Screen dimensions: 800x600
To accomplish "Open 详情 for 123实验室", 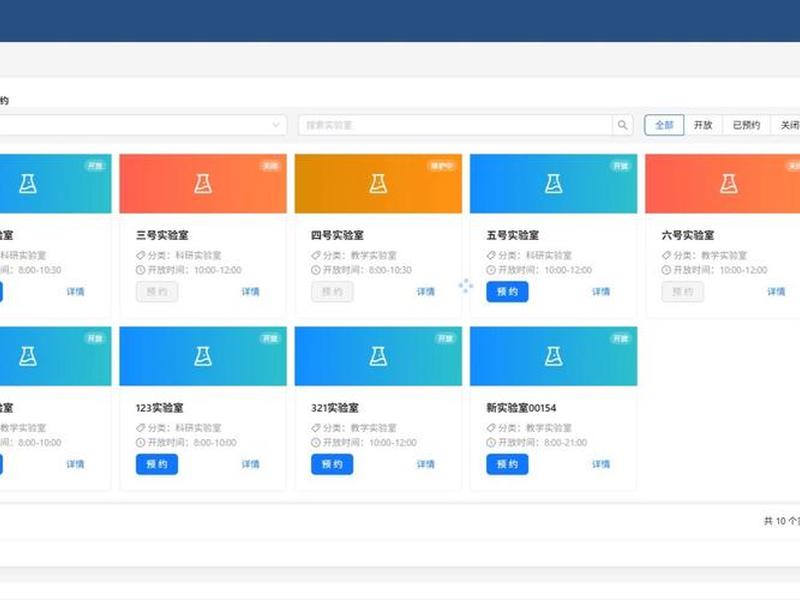I will pyautogui.click(x=251, y=464).
